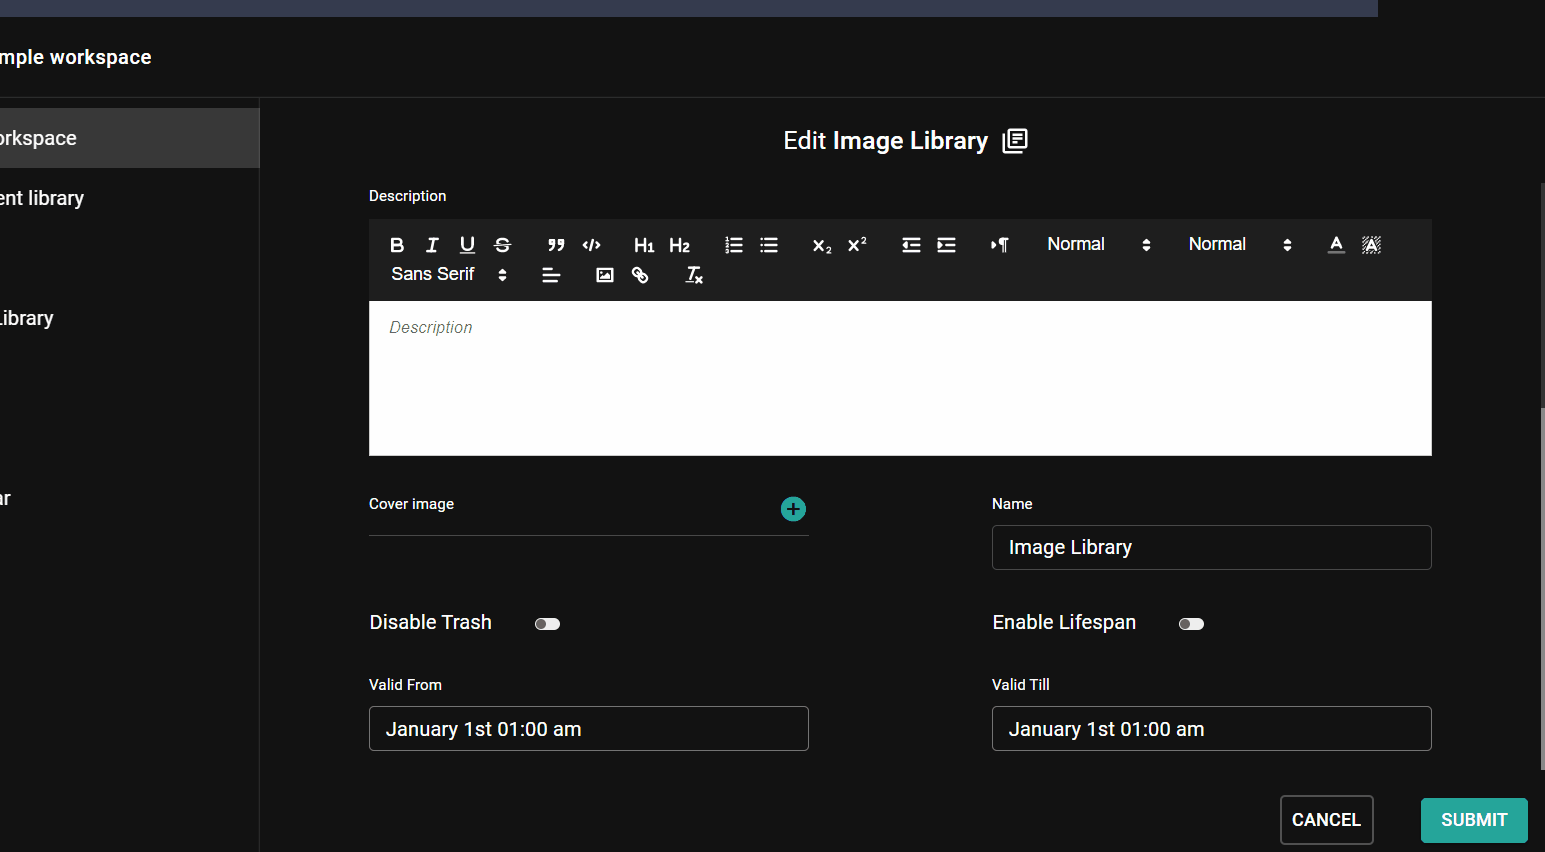
Task: Open the text background color picker
Action: [1372, 245]
